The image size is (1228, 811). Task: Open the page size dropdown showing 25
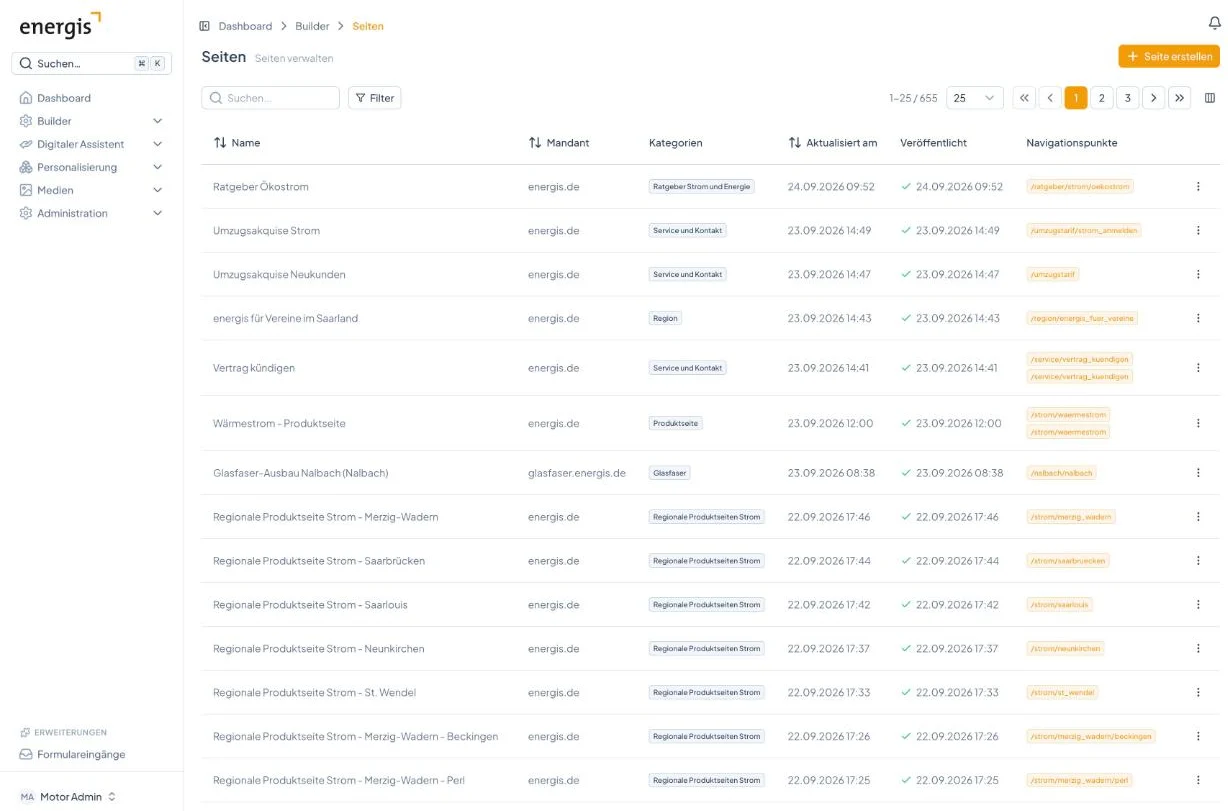coord(975,98)
